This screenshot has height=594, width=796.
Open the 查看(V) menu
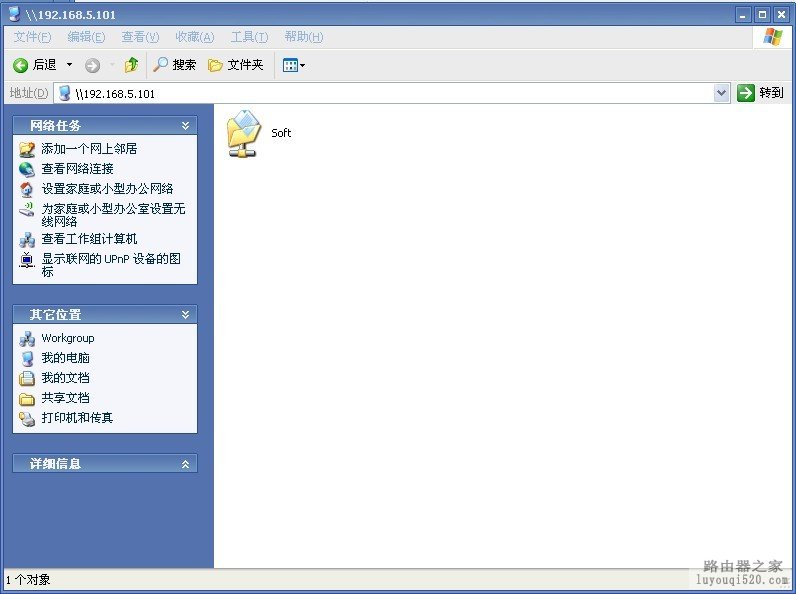point(140,37)
